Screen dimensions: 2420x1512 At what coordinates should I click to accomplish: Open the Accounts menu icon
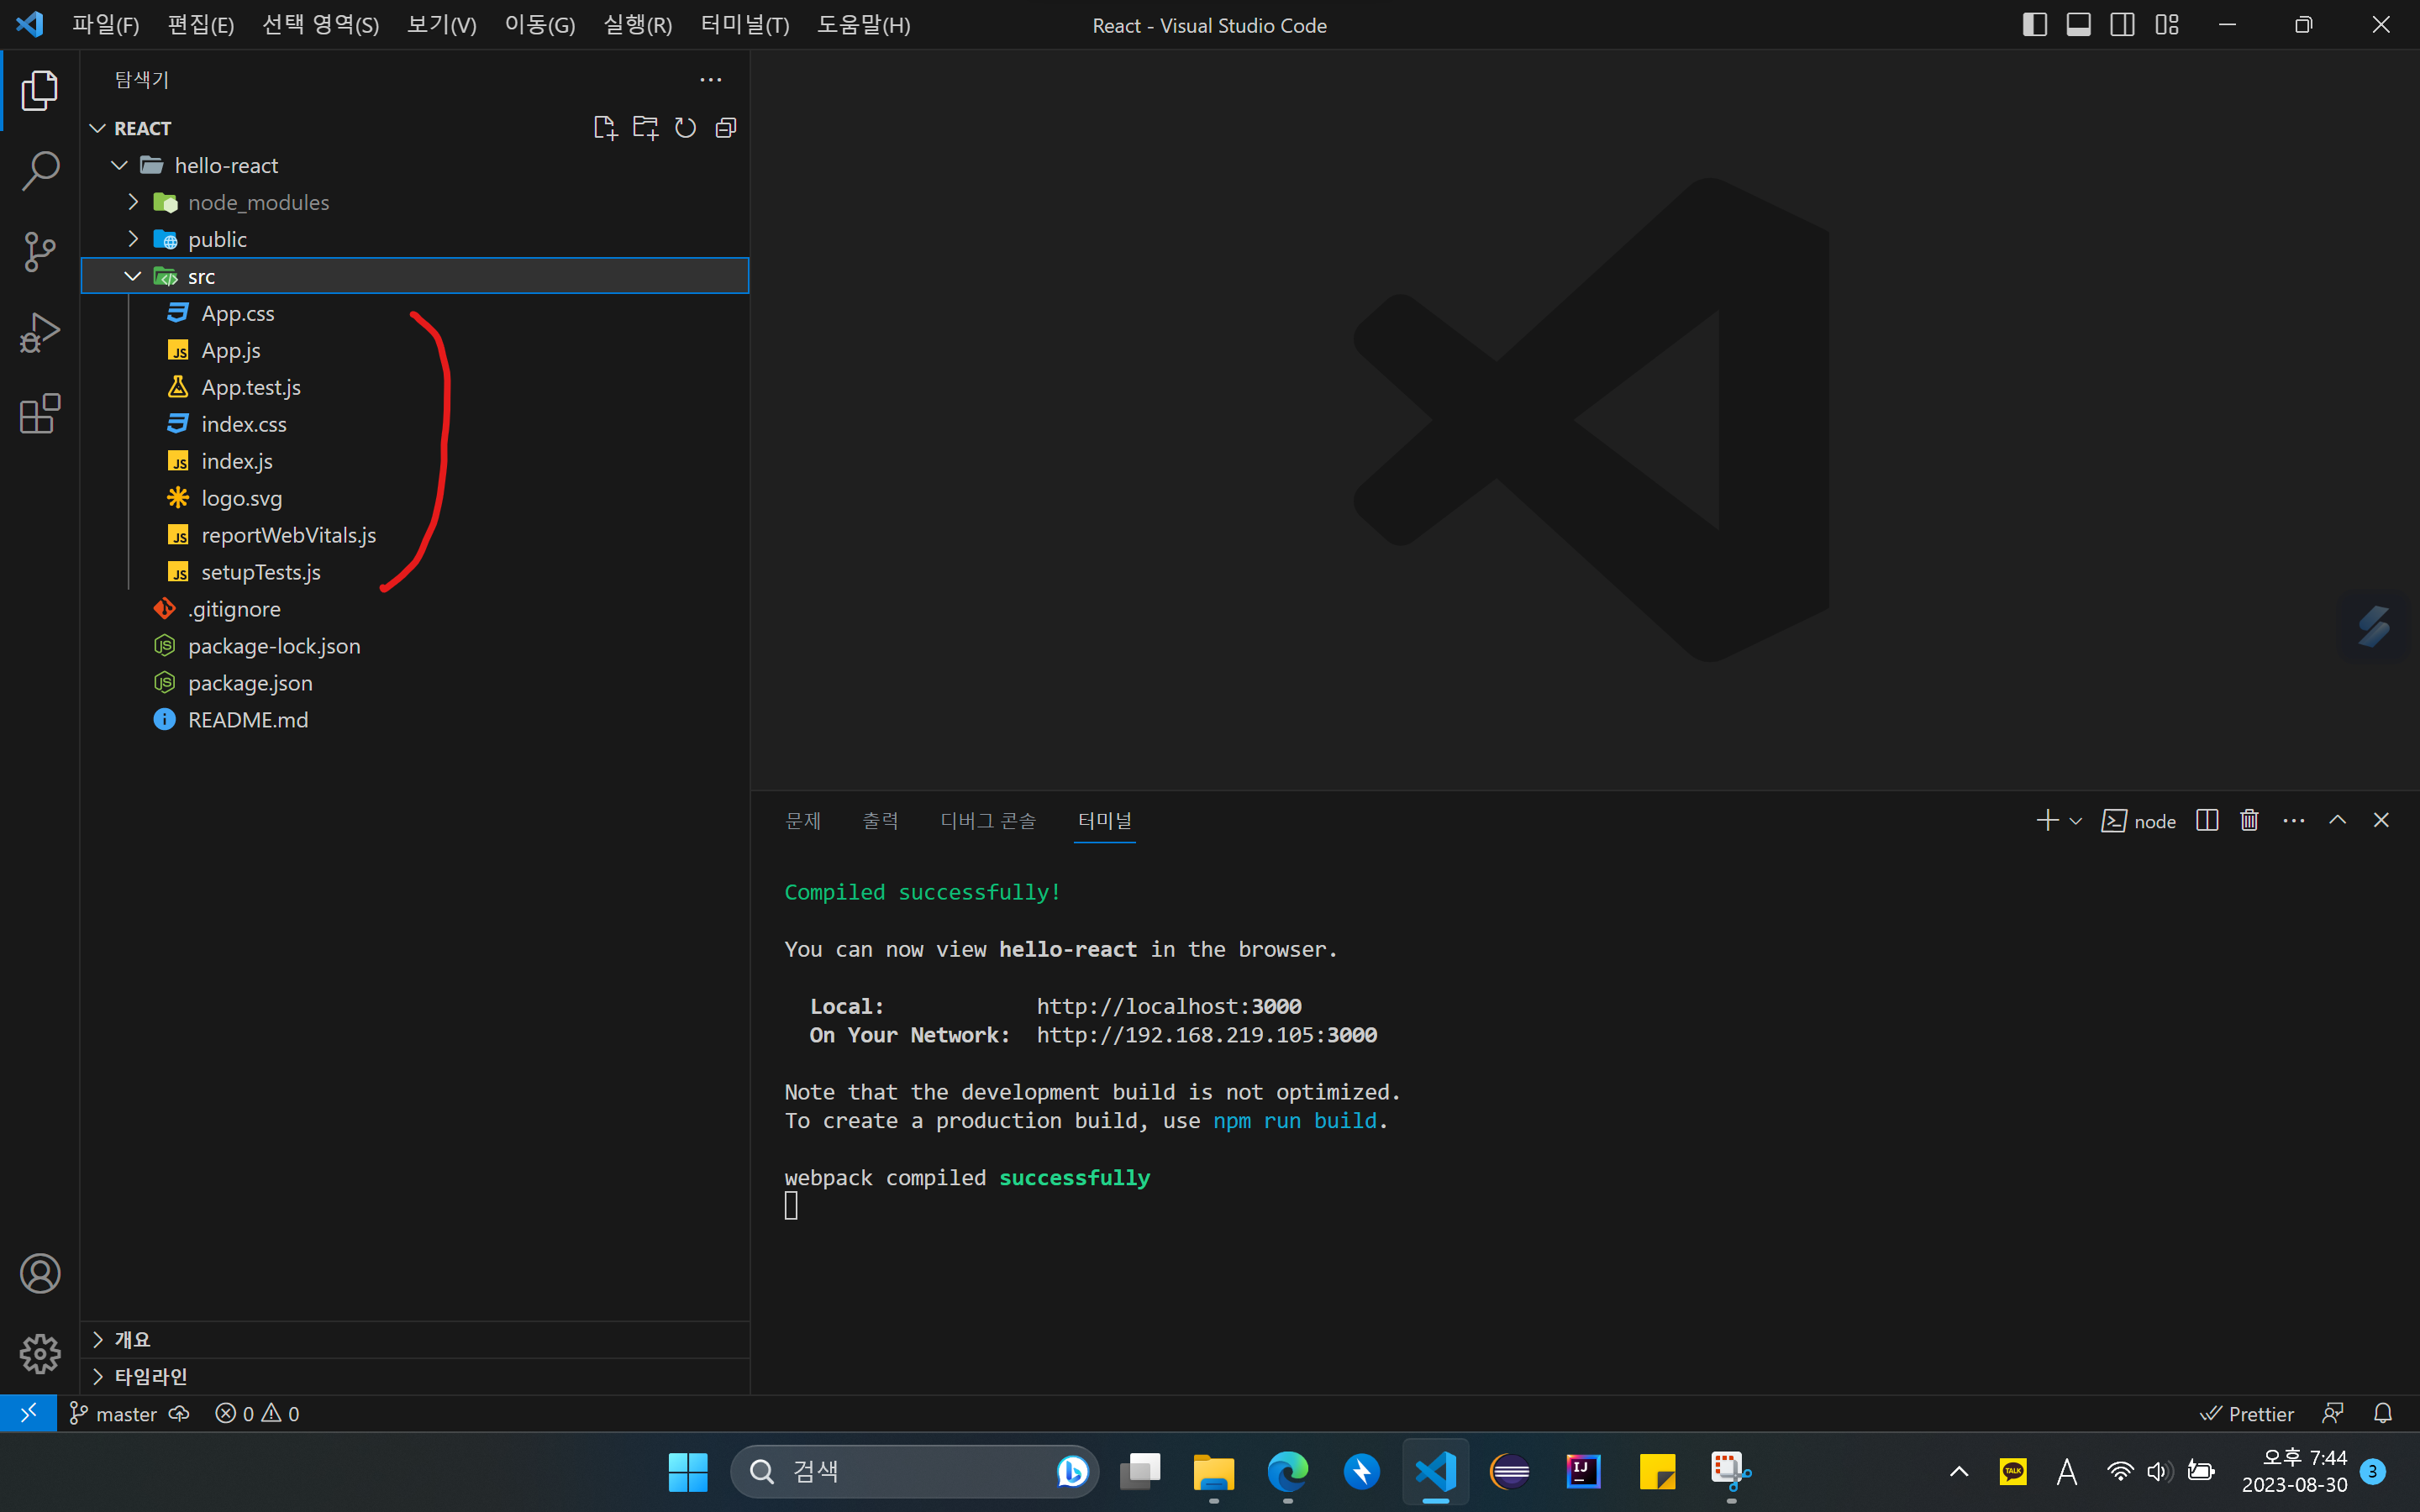point(40,1273)
